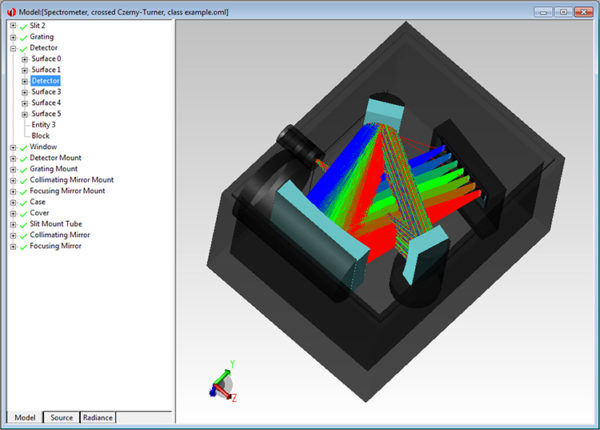600x430 pixels.
Task: Expand the Grating Mount tree node
Action: tap(12, 168)
